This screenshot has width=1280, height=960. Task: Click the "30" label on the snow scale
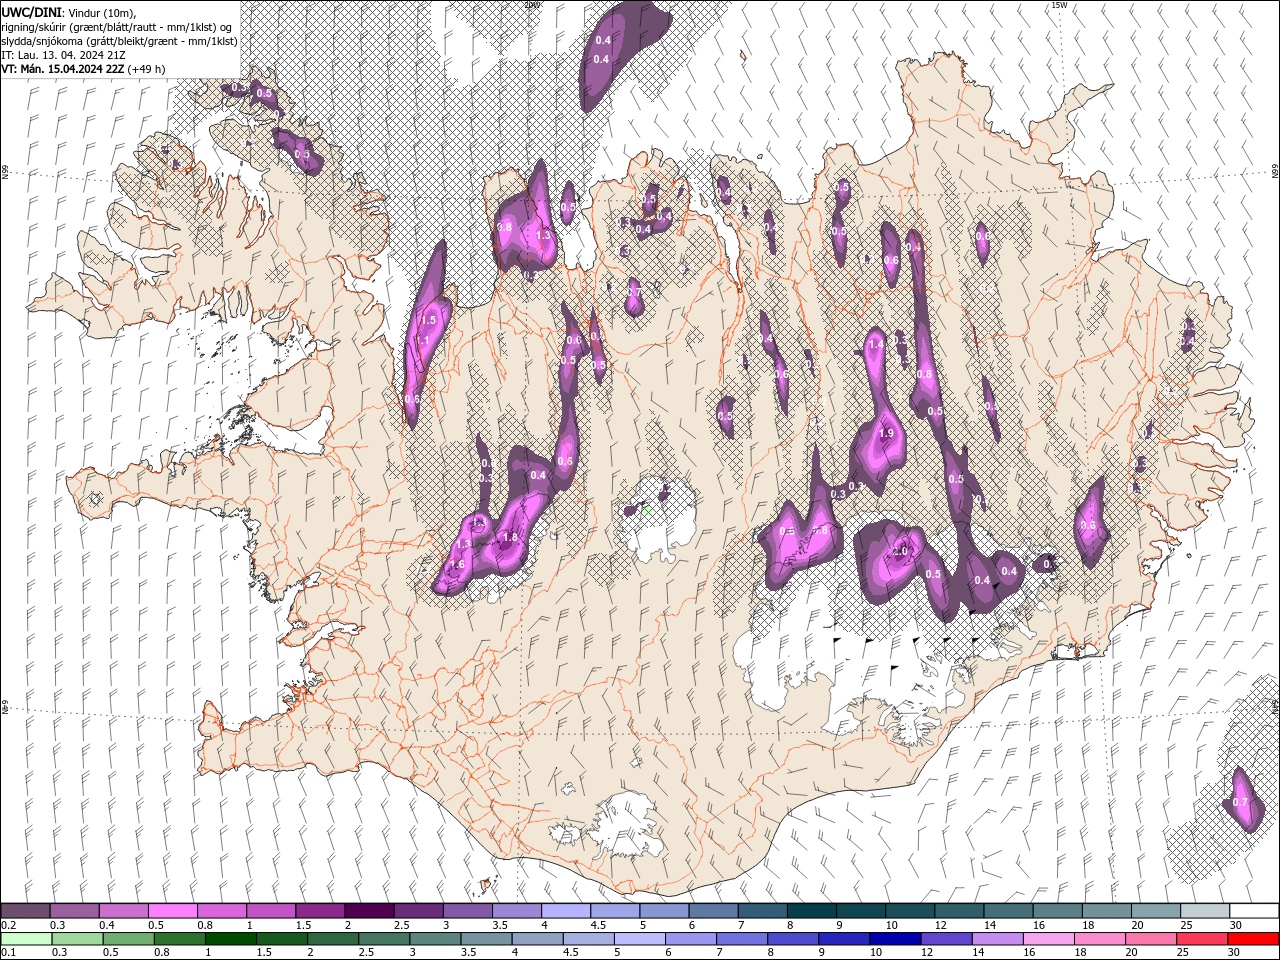click(x=1235, y=925)
